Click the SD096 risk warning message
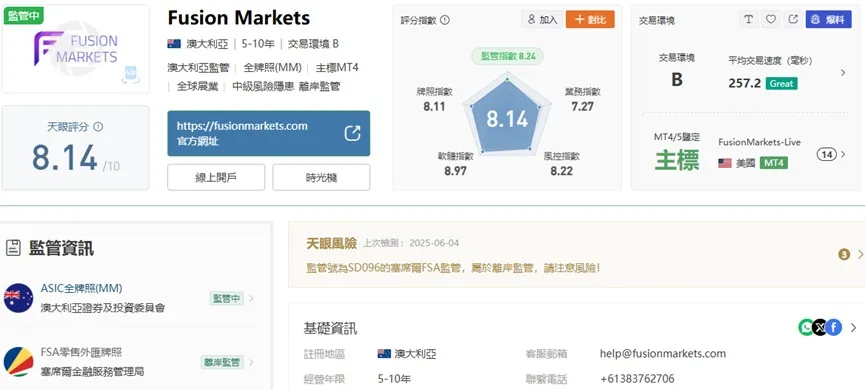The height and width of the screenshot is (390, 865). click(x=453, y=268)
